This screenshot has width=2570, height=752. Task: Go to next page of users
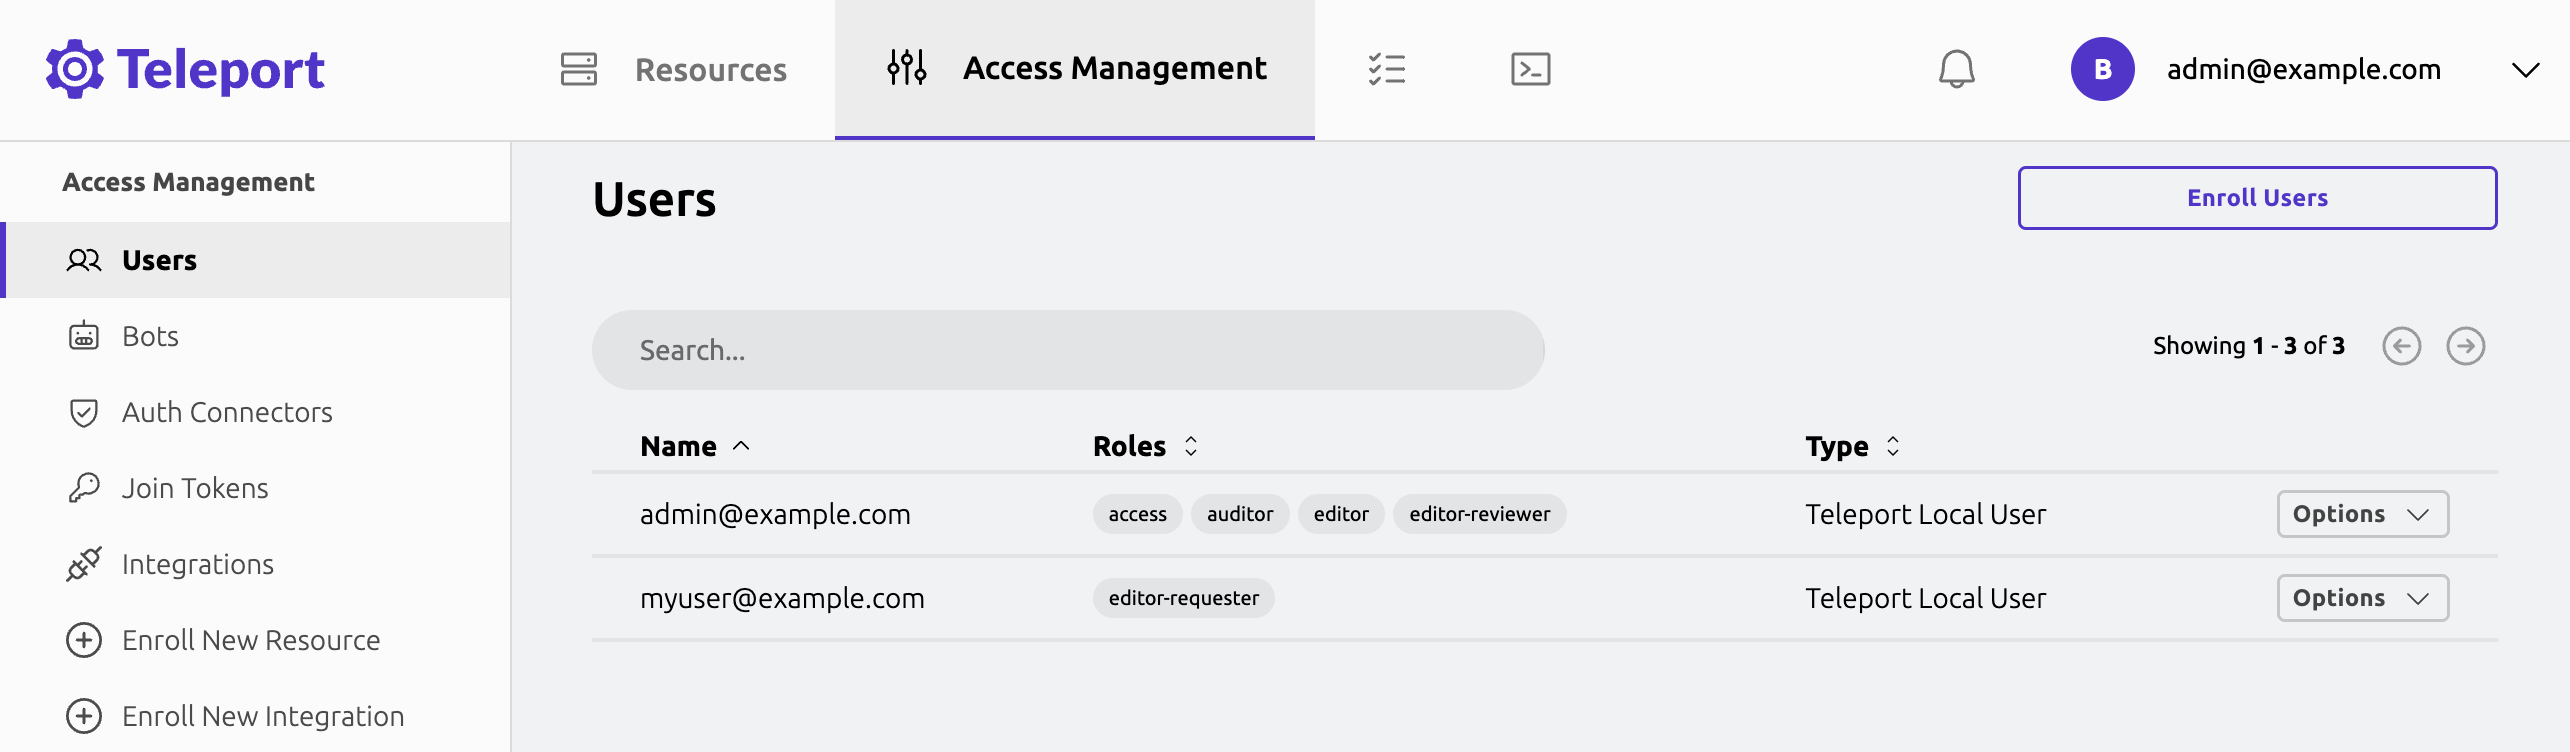click(2465, 346)
